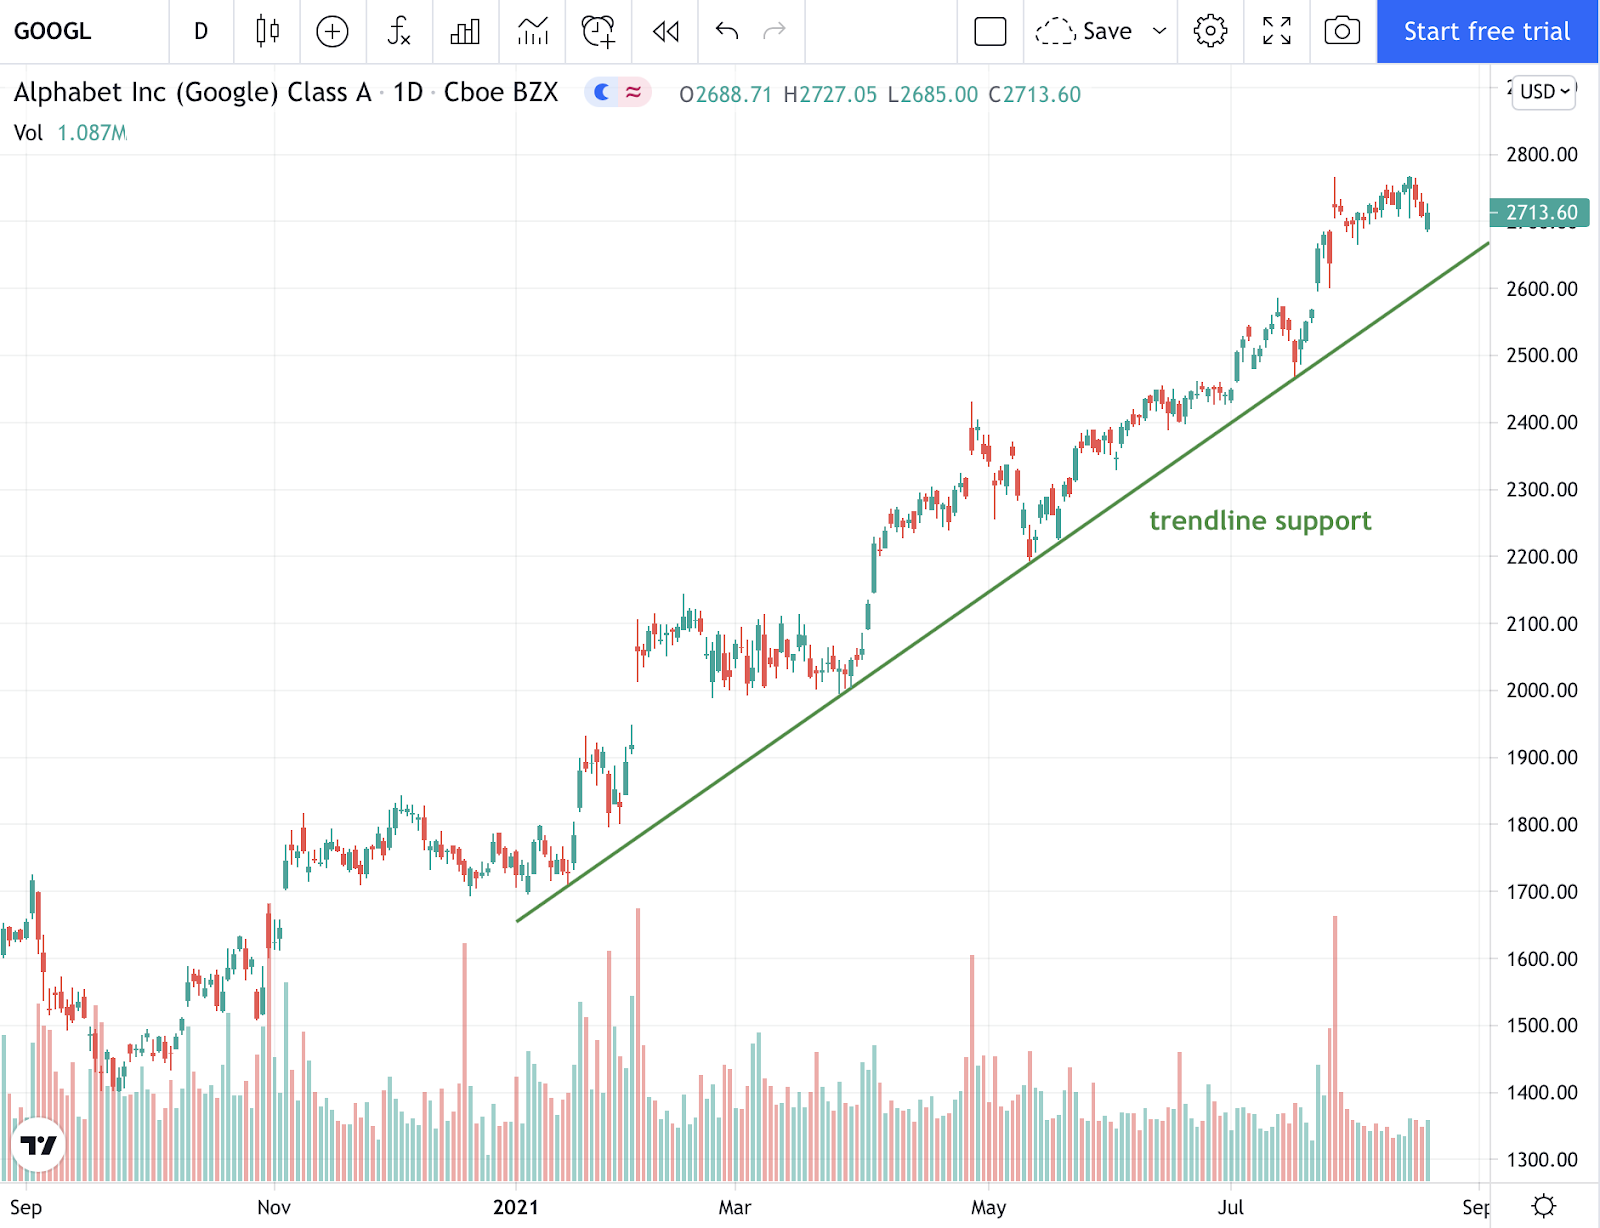Click the 2800.00 price scale label
This screenshot has width=1600, height=1228.
(1541, 154)
